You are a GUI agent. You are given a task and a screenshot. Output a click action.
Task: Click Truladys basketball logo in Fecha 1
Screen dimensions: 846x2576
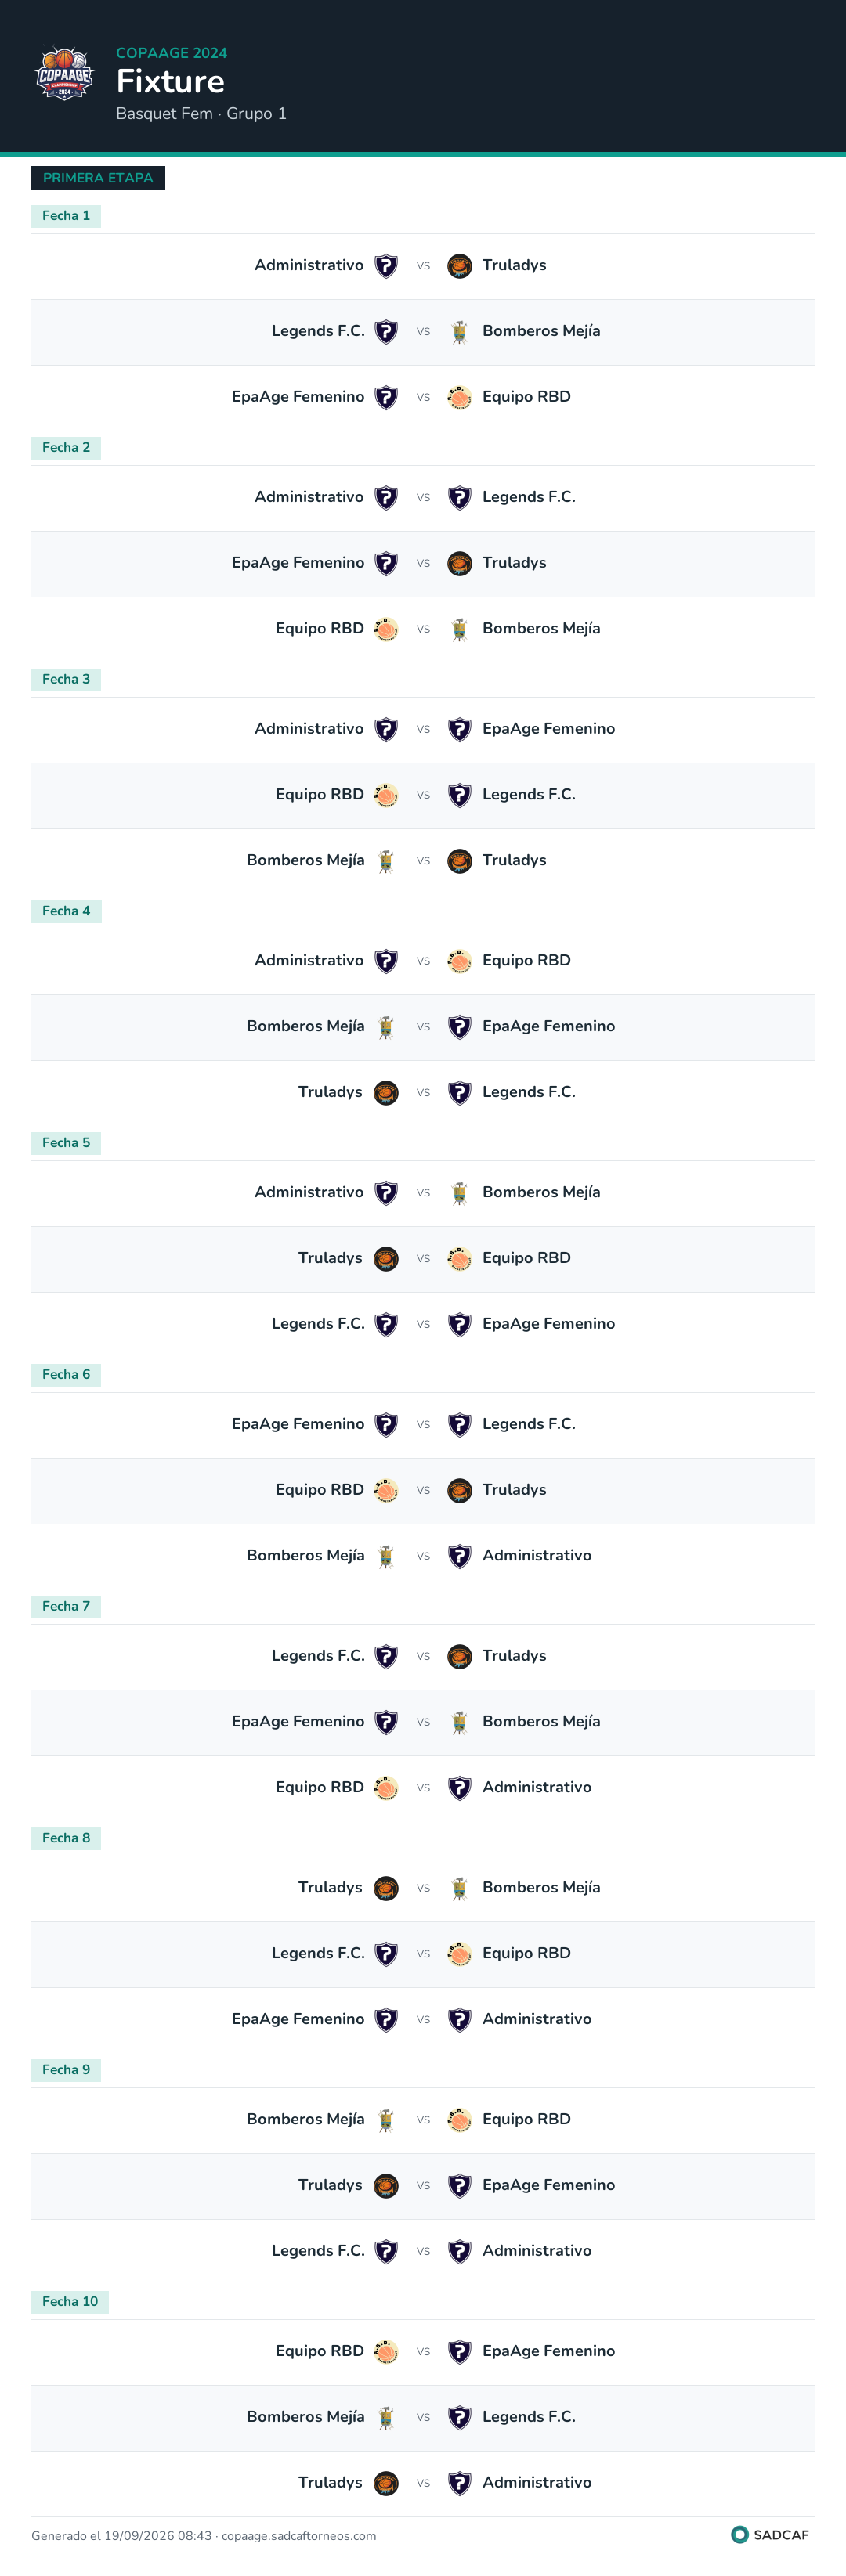coord(459,266)
